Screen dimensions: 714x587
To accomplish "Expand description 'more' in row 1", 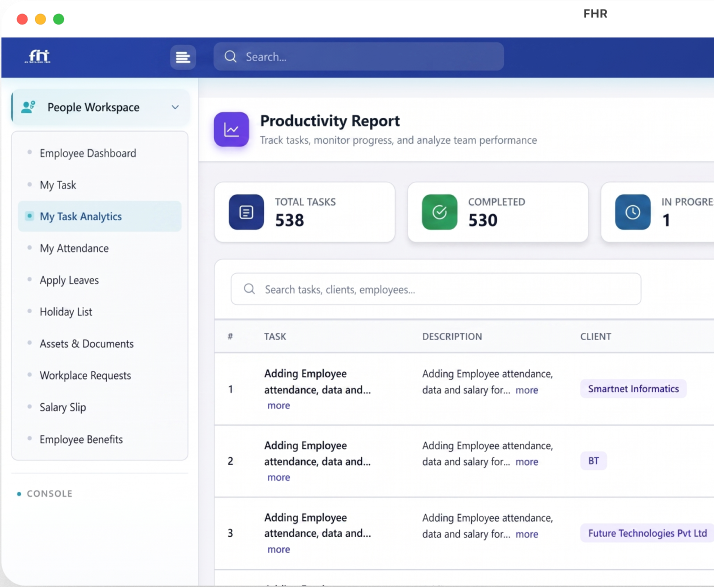I will pos(527,390).
